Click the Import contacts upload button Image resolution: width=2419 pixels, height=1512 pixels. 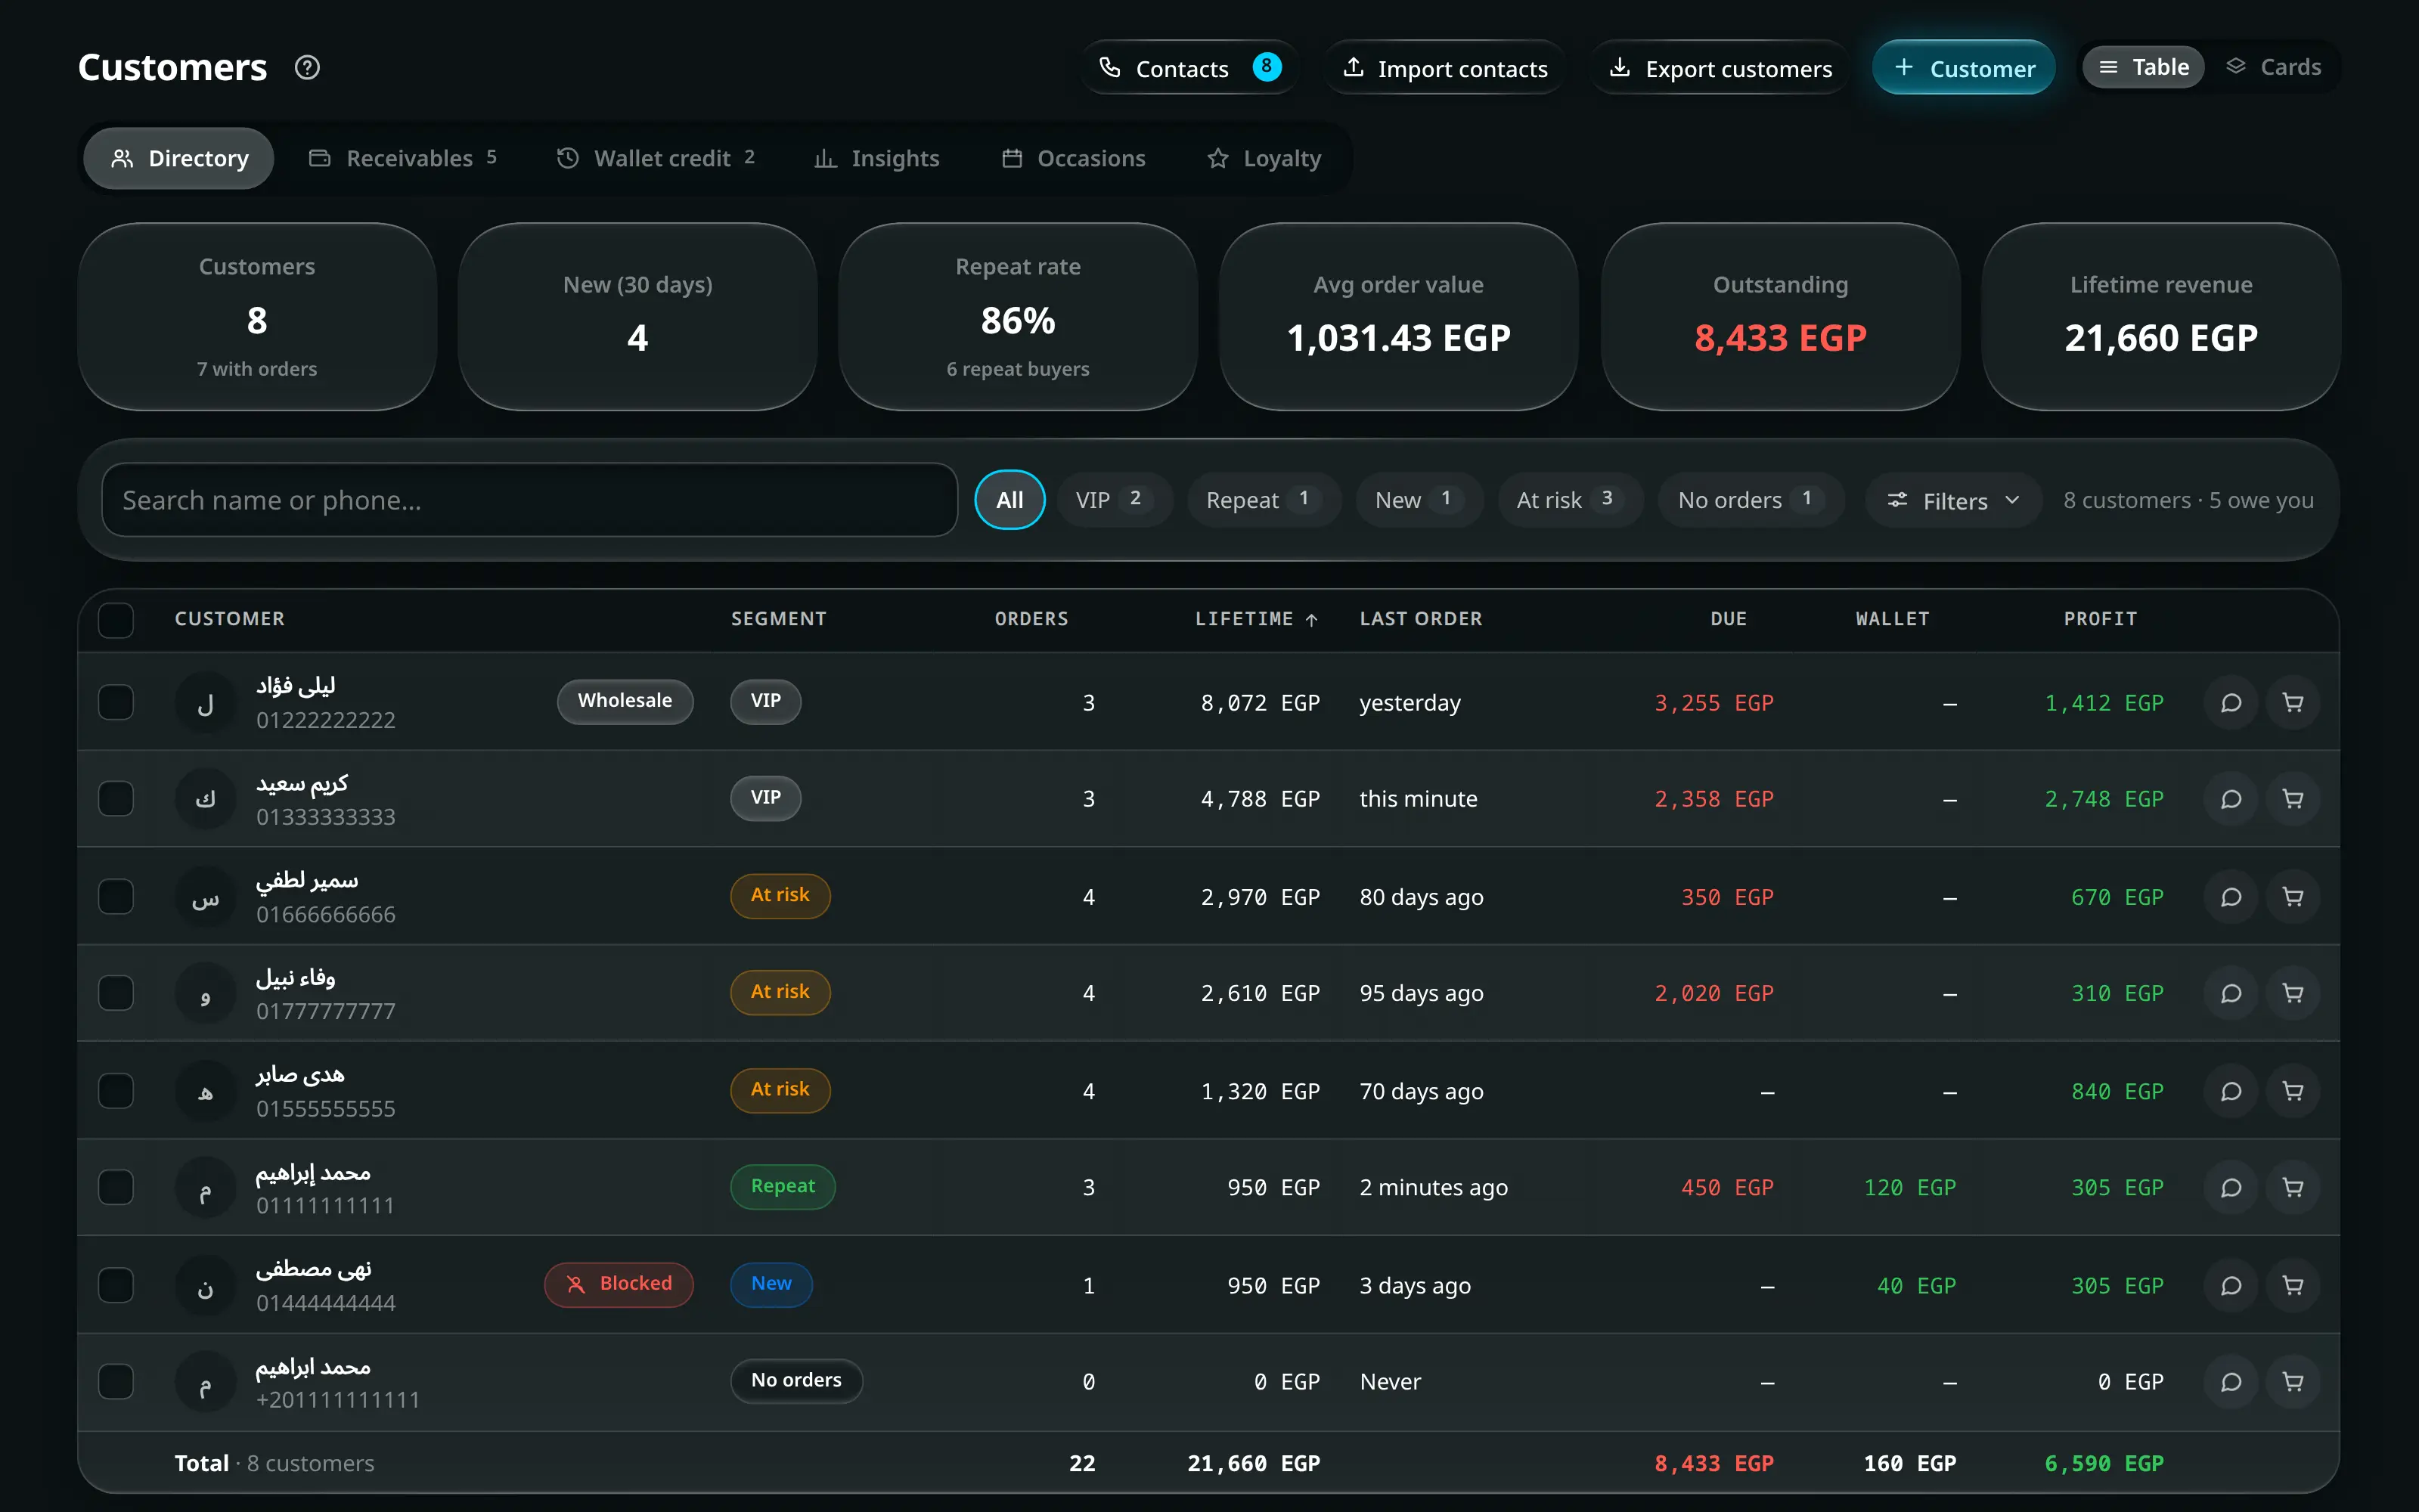1445,68
